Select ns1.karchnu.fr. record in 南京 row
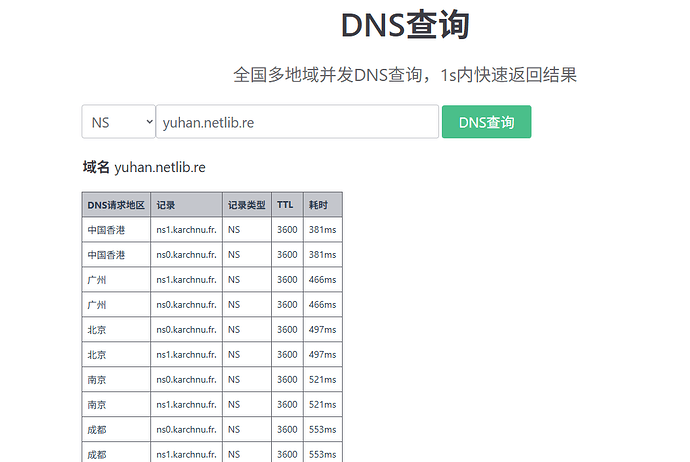 pyautogui.click(x=187, y=404)
